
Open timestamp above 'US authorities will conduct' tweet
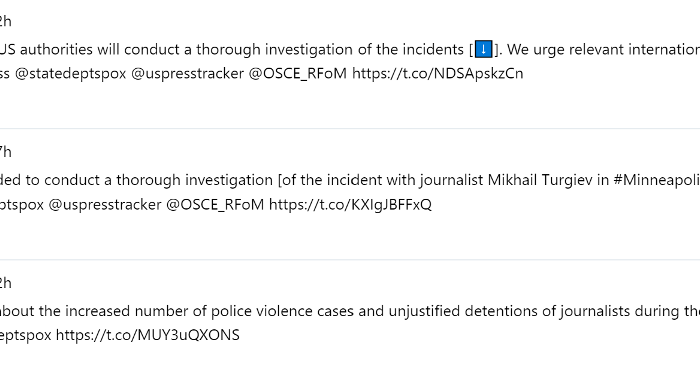5,21
